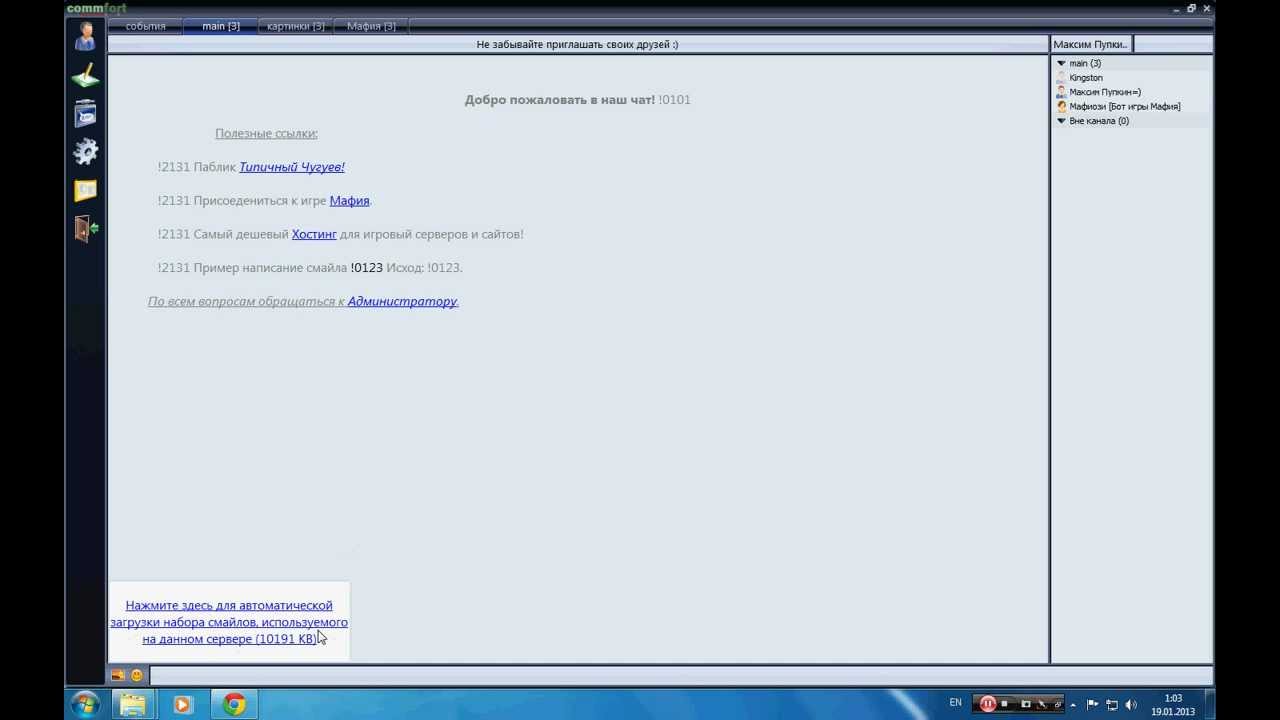Open the картинки [3] tab
The height and width of the screenshot is (720, 1280).
click(296, 26)
